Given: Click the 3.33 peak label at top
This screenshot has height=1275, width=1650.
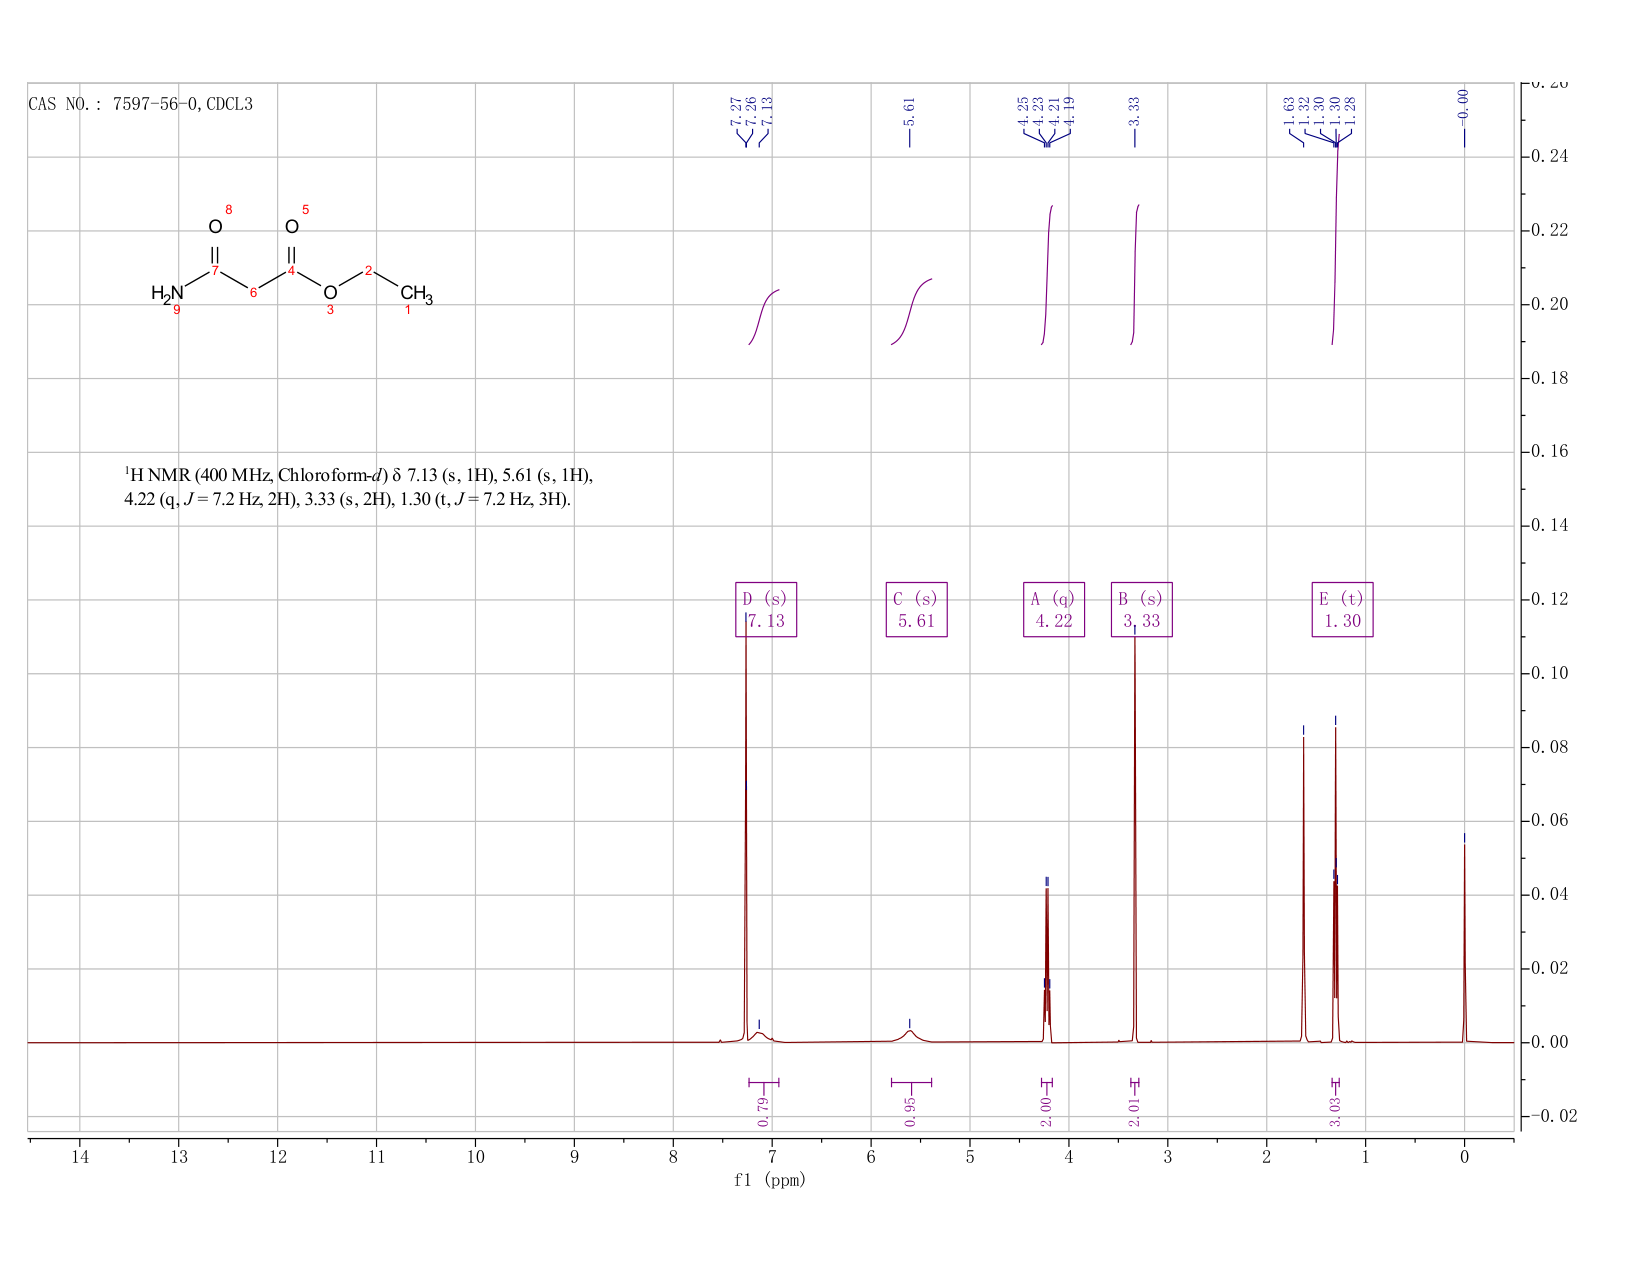Looking at the screenshot, I should 1135,111.
